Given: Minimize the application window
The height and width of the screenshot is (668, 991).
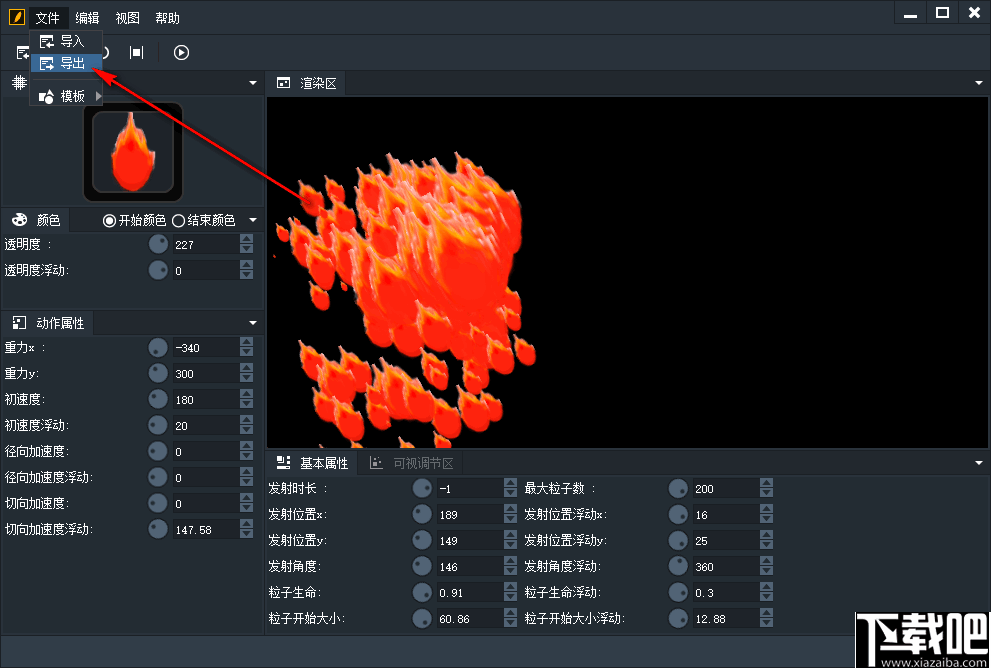Looking at the screenshot, I should click(910, 14).
